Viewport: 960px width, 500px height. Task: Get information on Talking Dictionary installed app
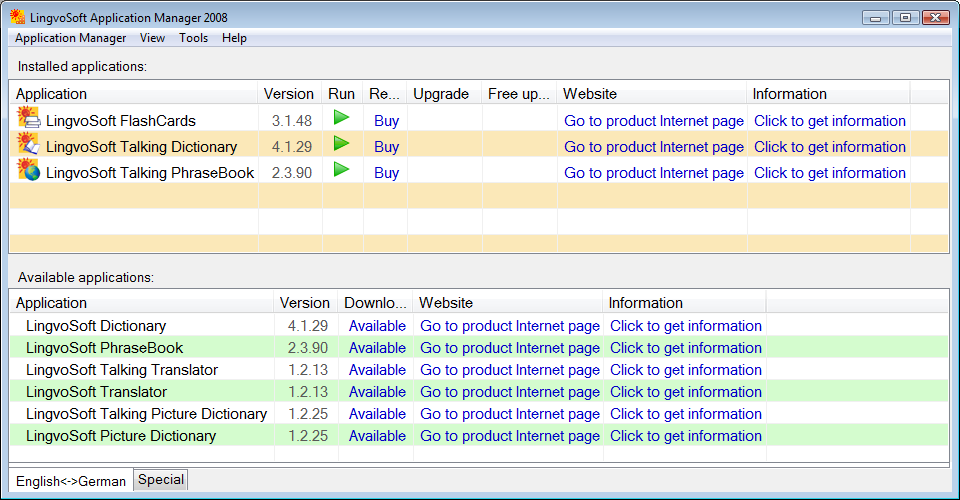pos(830,147)
